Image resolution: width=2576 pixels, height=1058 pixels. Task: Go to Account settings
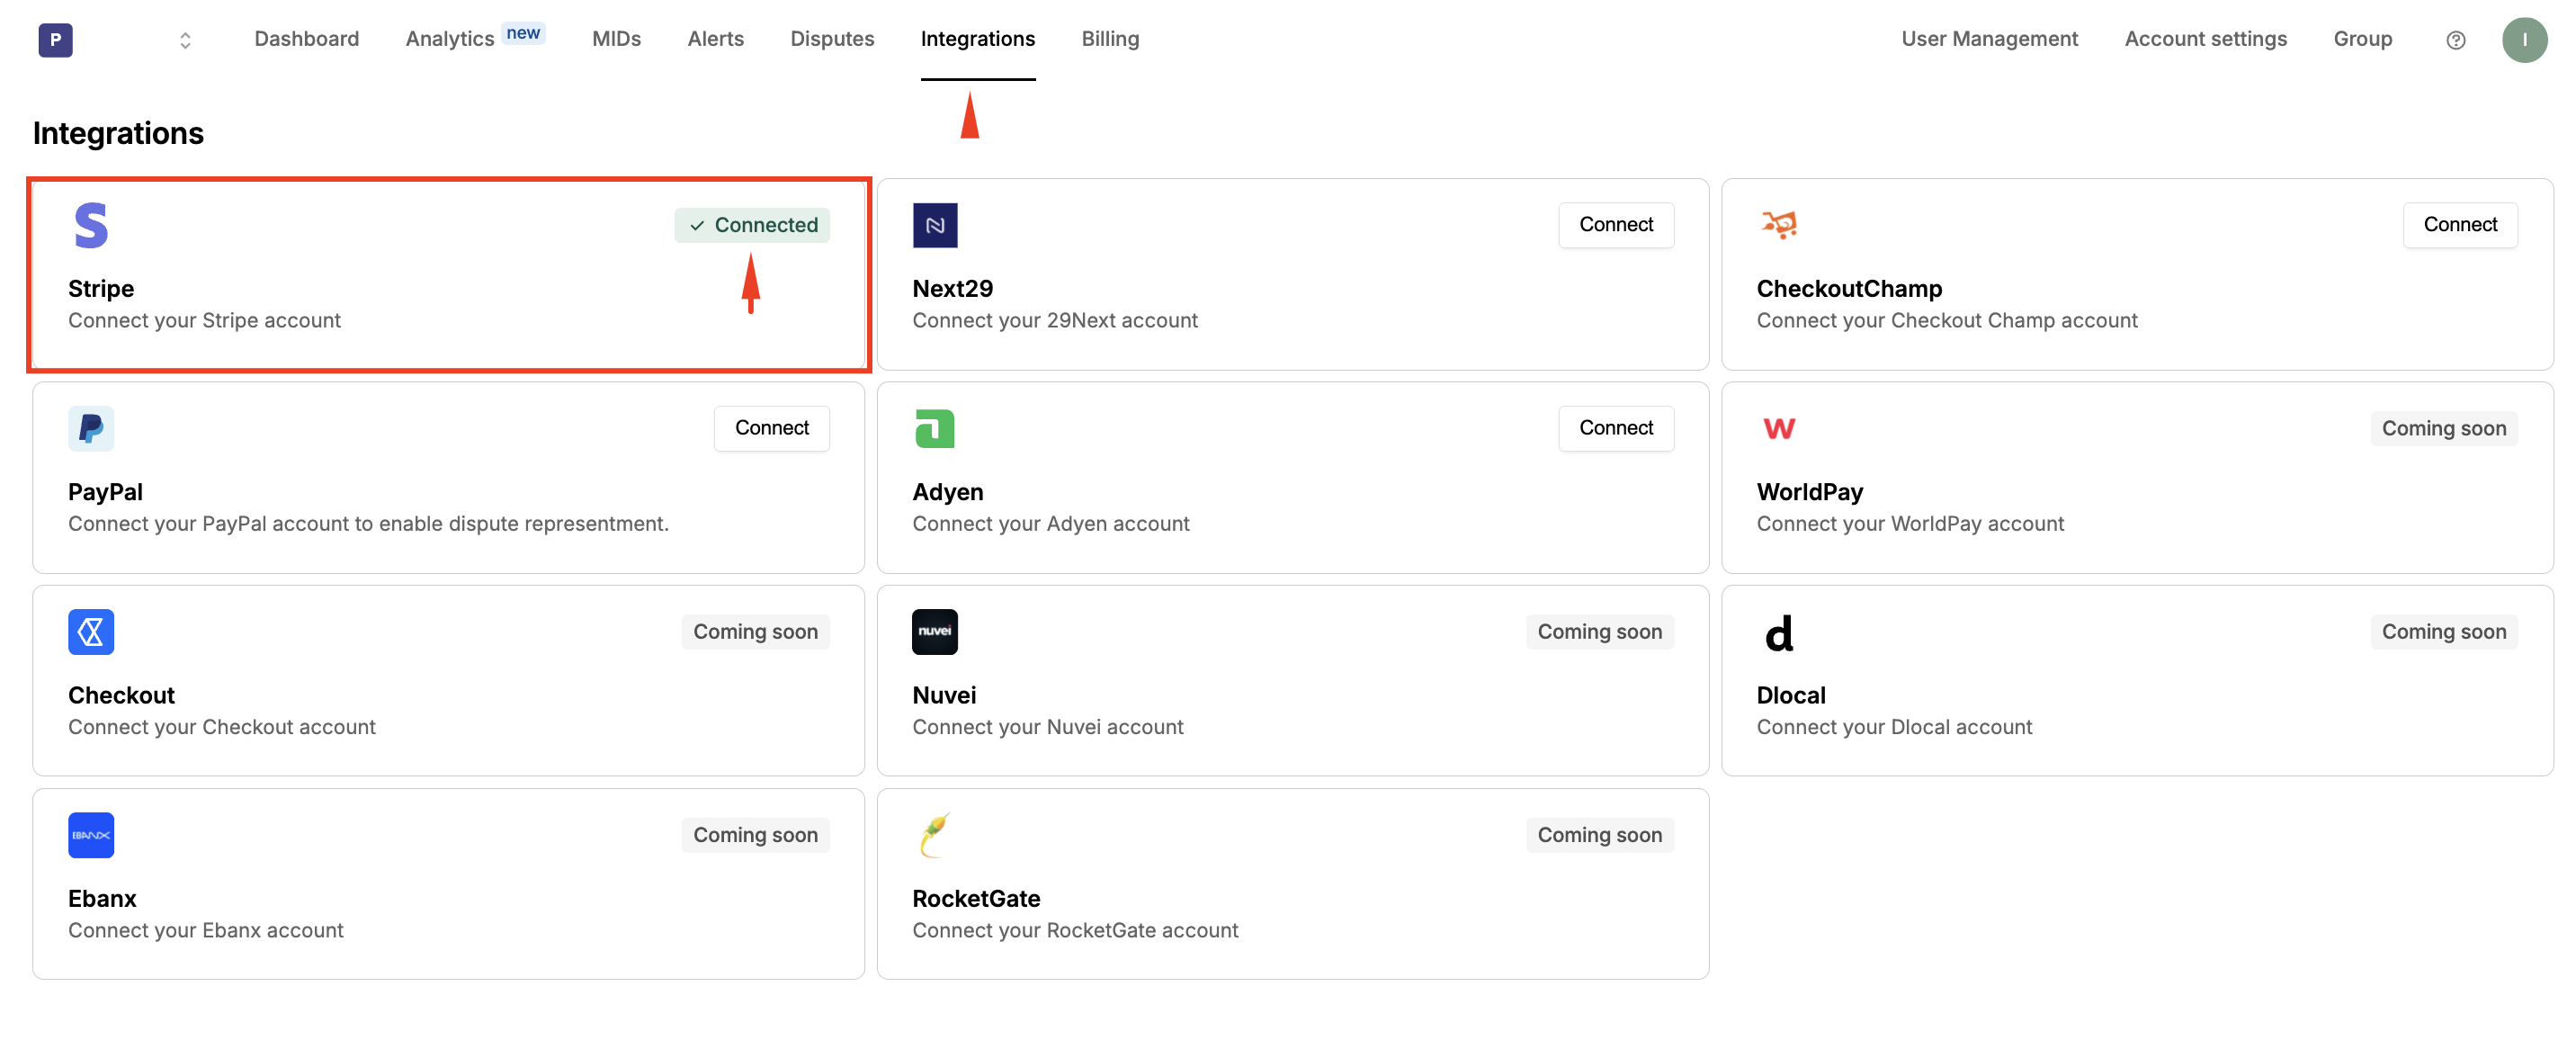pos(2205,39)
